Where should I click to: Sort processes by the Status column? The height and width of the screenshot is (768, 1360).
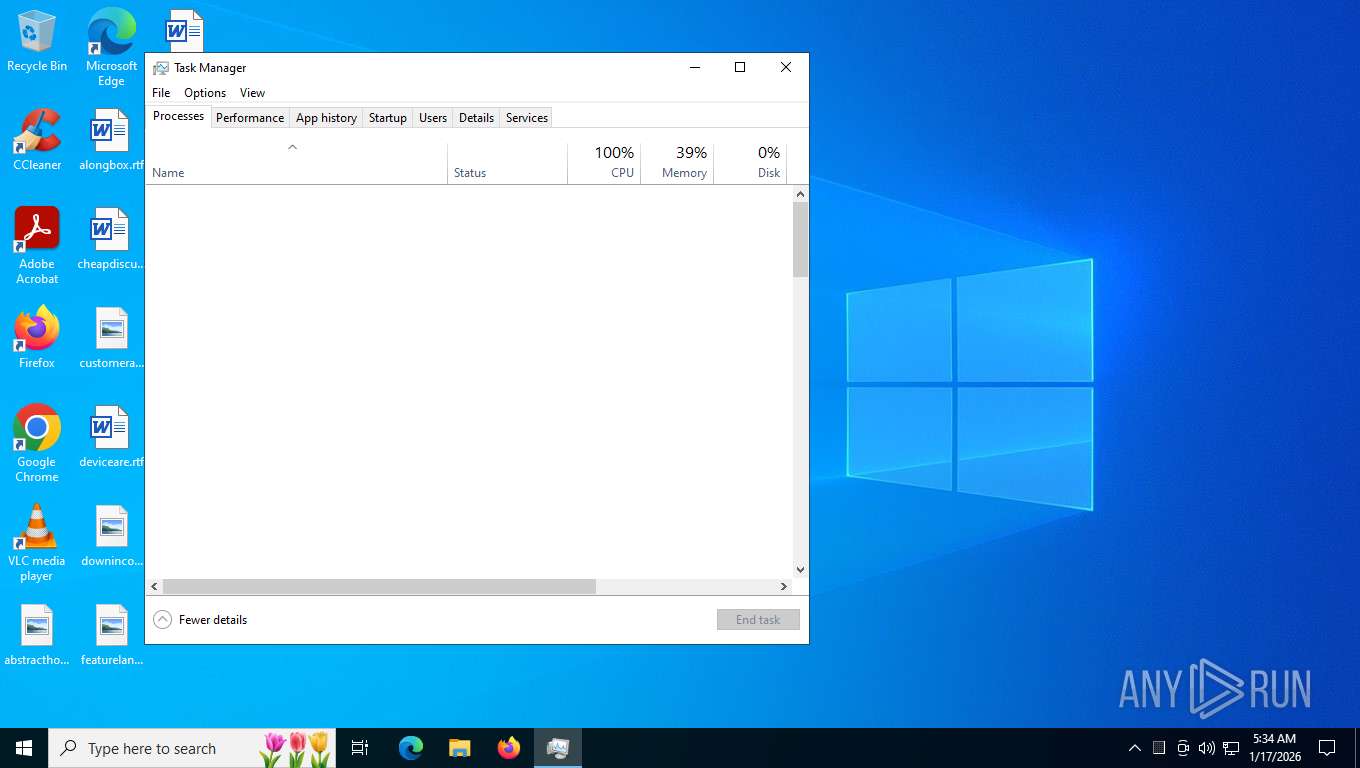point(508,164)
